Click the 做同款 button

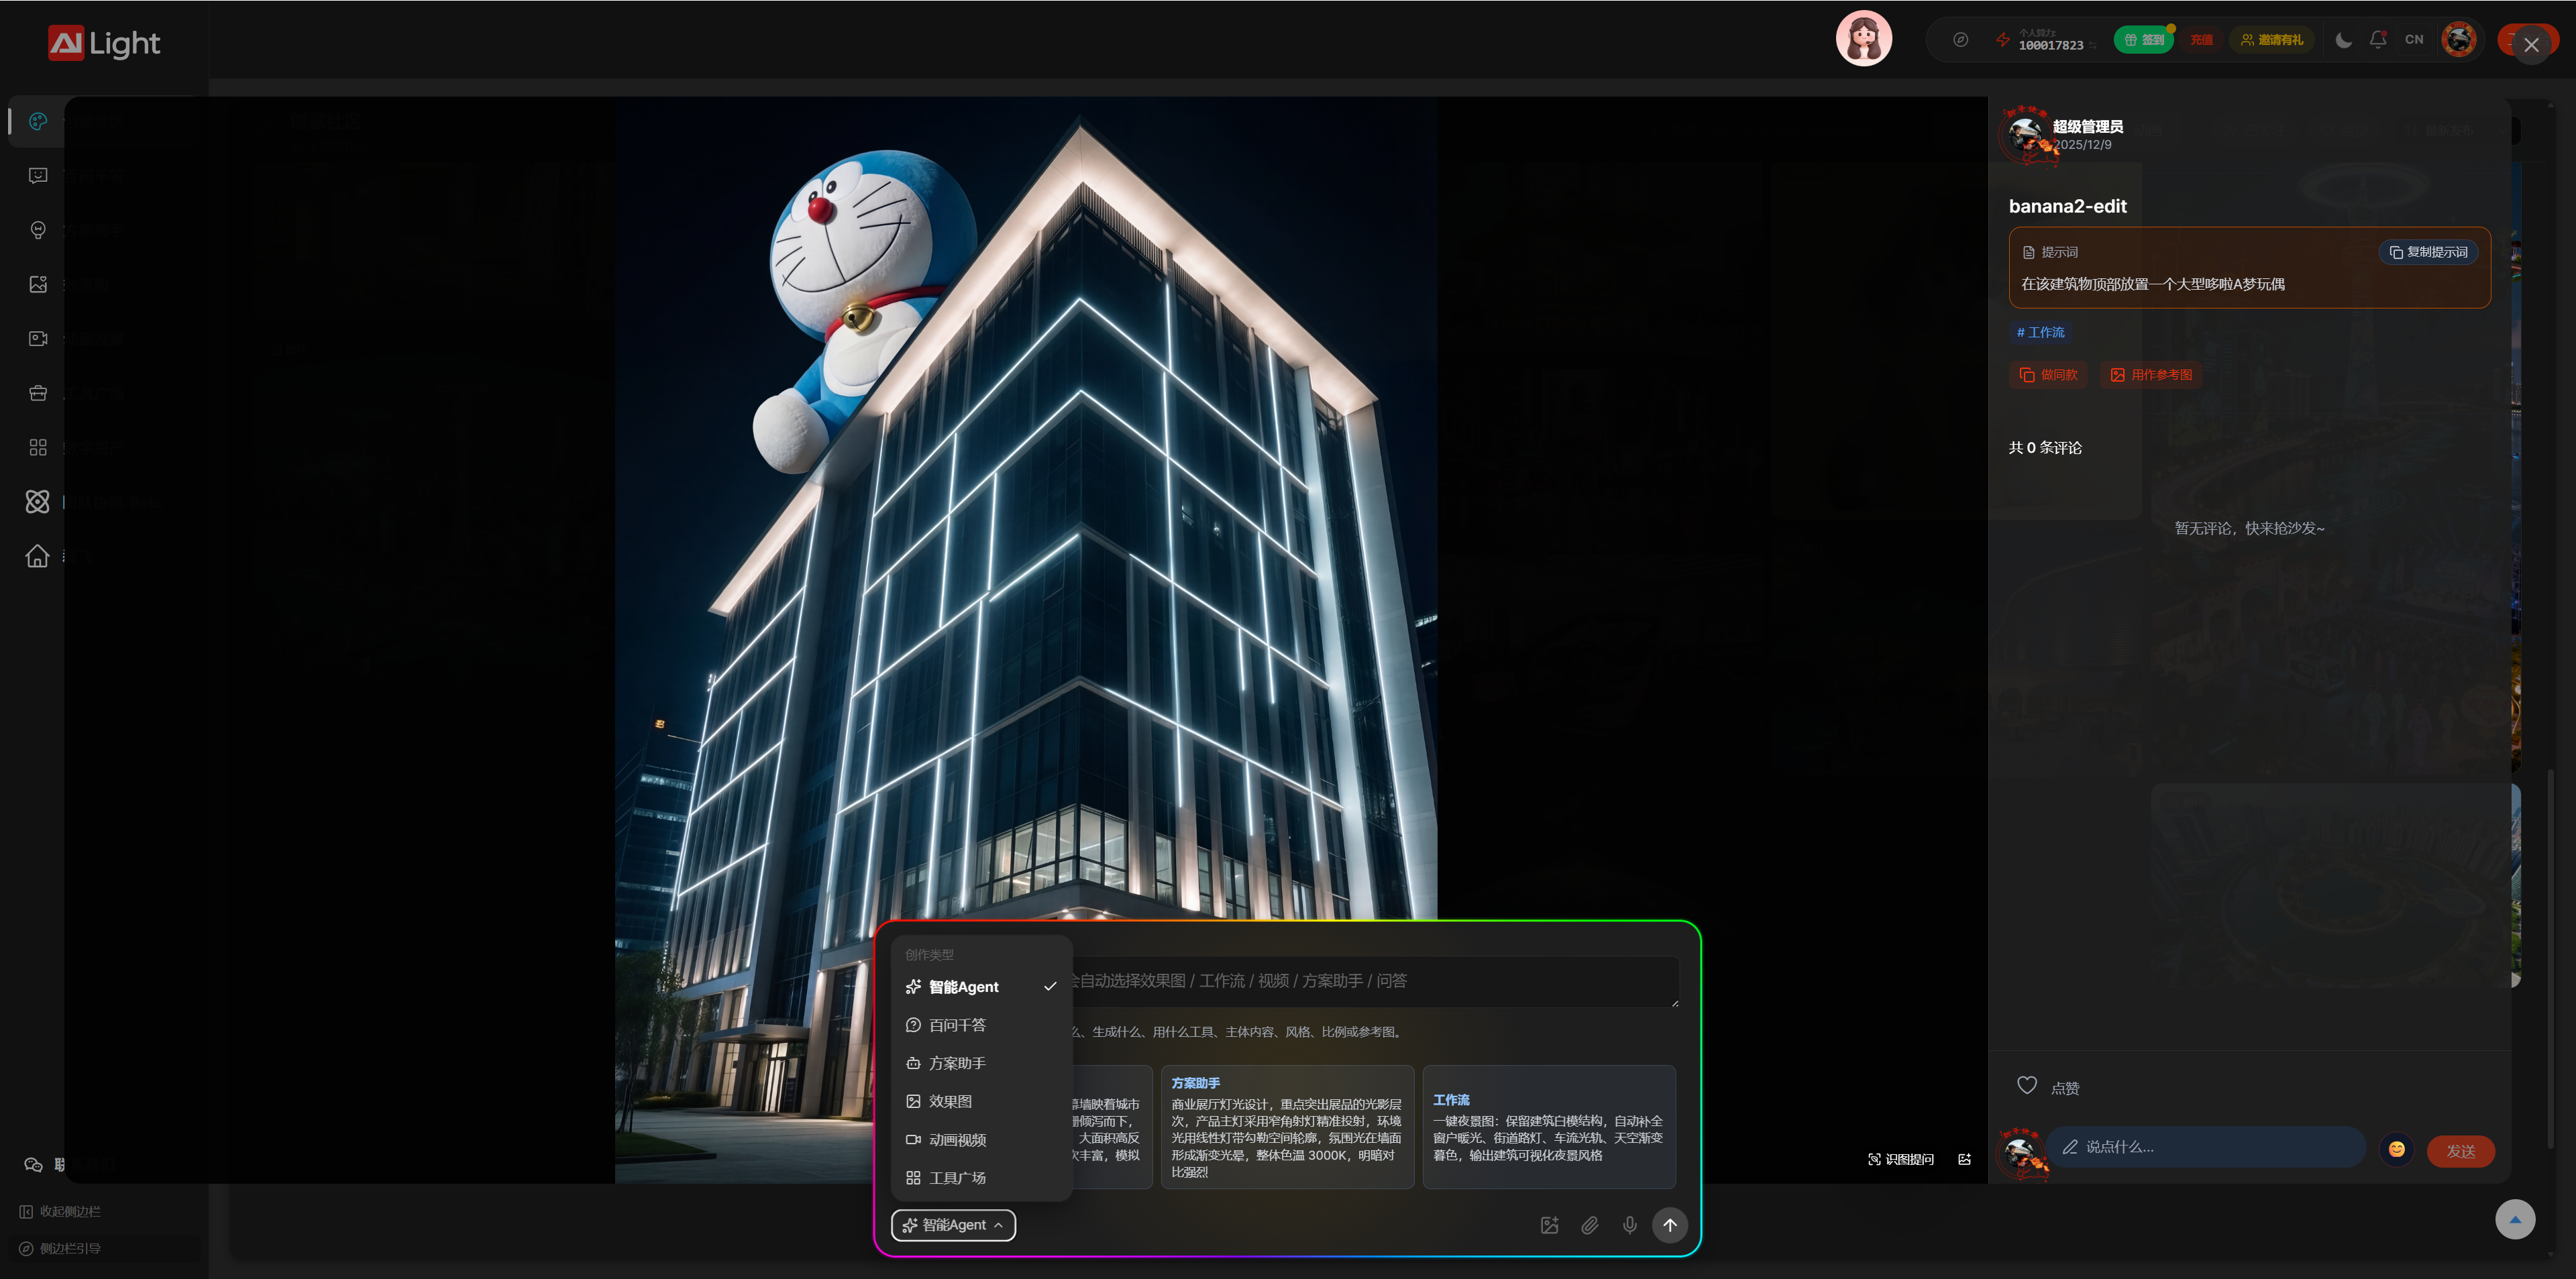2048,375
